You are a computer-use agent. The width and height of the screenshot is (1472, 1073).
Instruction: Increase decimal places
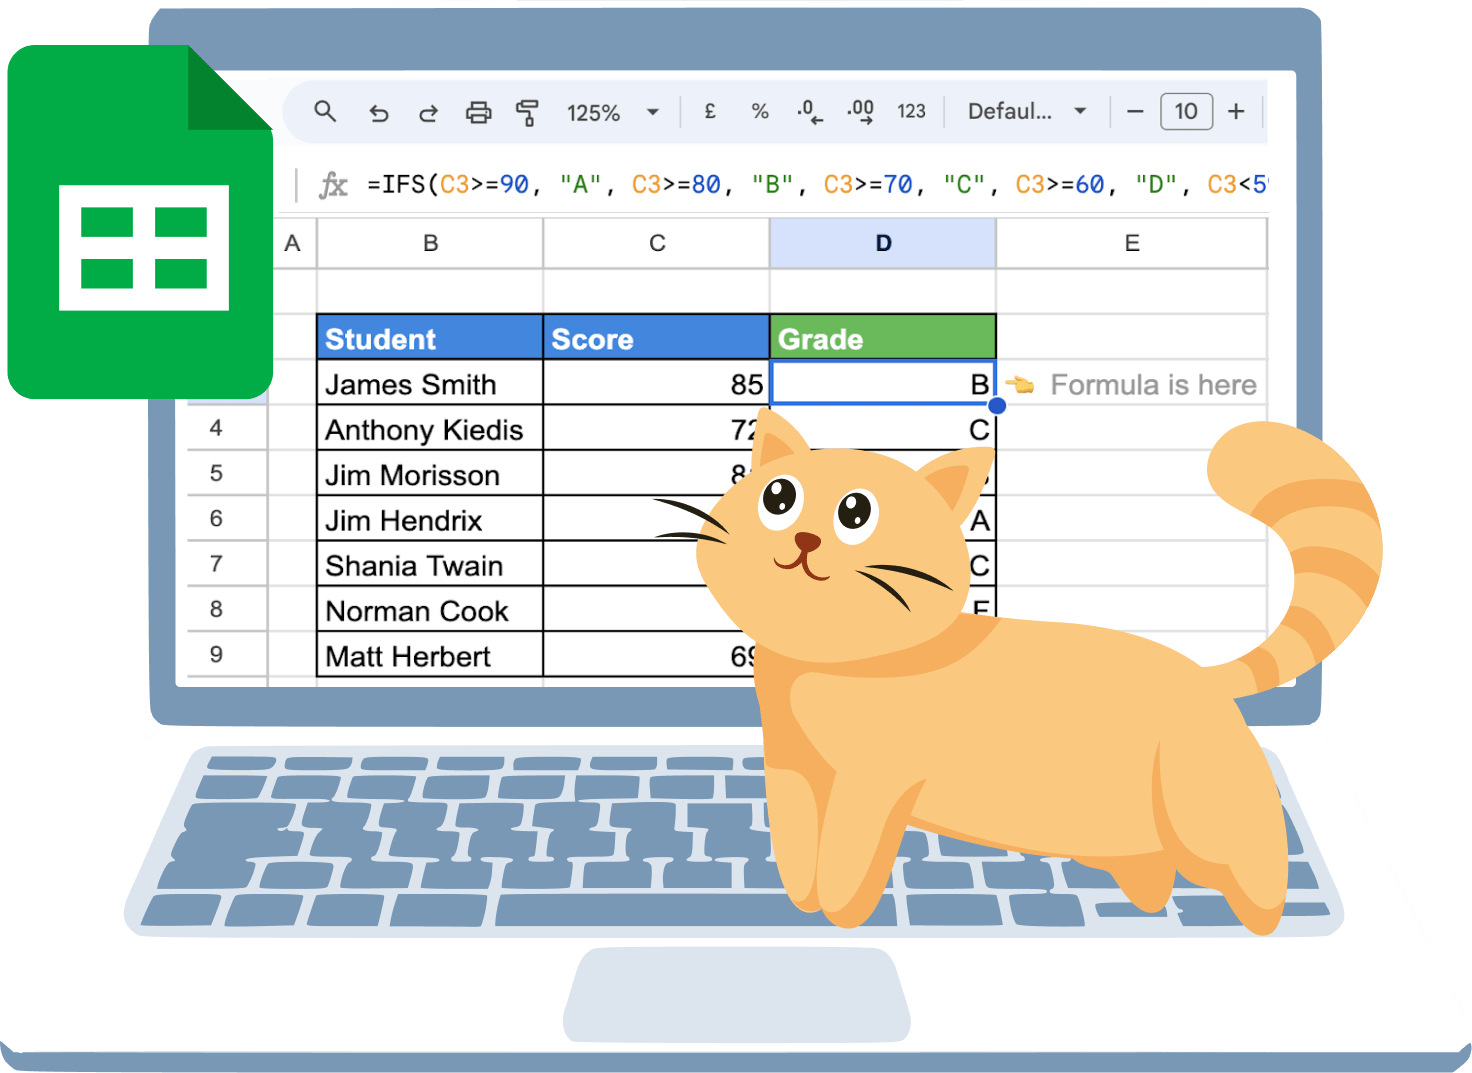click(860, 112)
